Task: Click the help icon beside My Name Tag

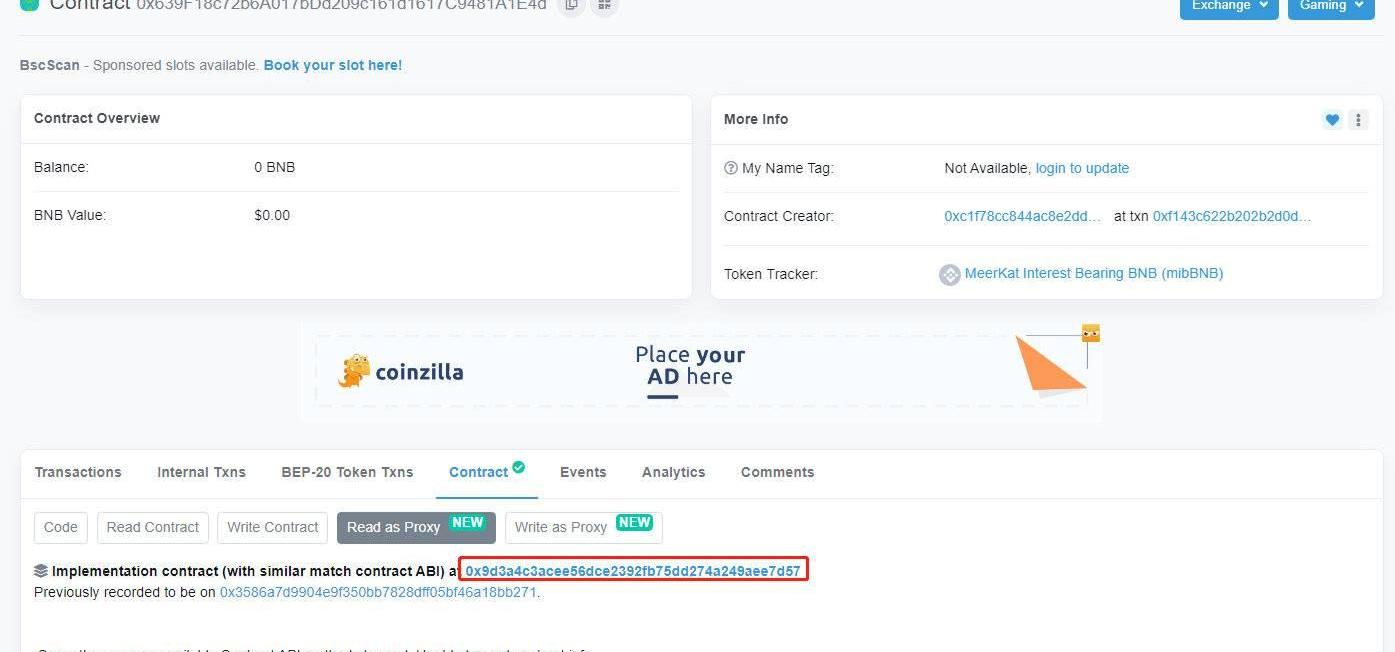Action: click(x=731, y=168)
